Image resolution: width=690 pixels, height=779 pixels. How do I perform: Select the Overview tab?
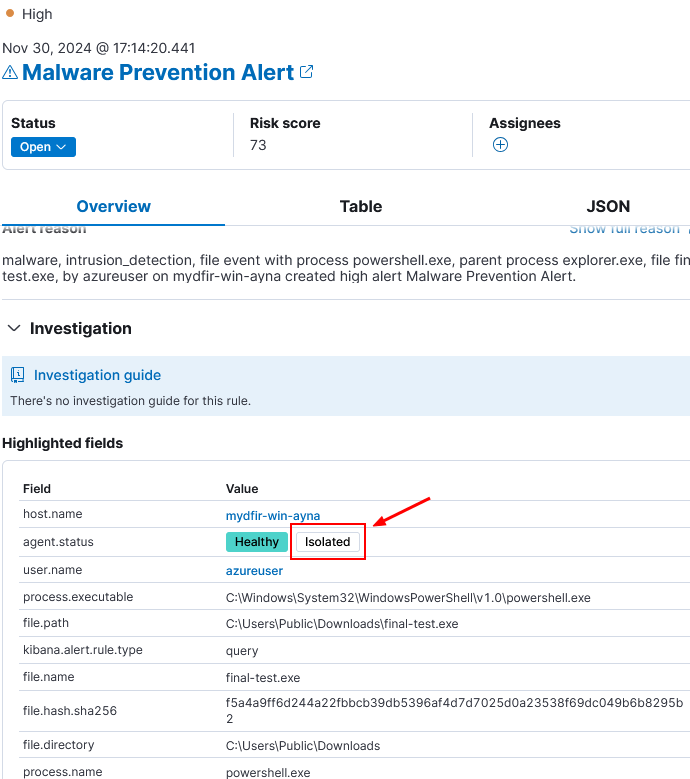[113, 206]
